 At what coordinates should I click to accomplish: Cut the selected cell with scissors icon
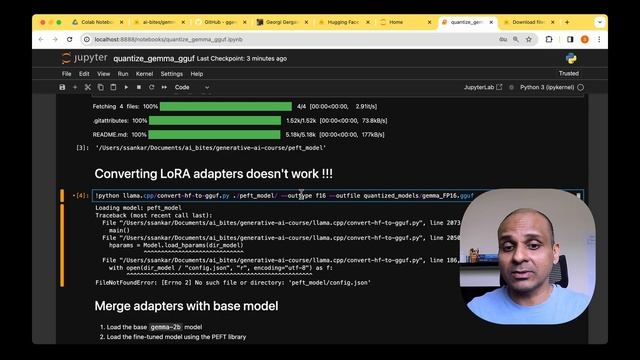click(87, 87)
